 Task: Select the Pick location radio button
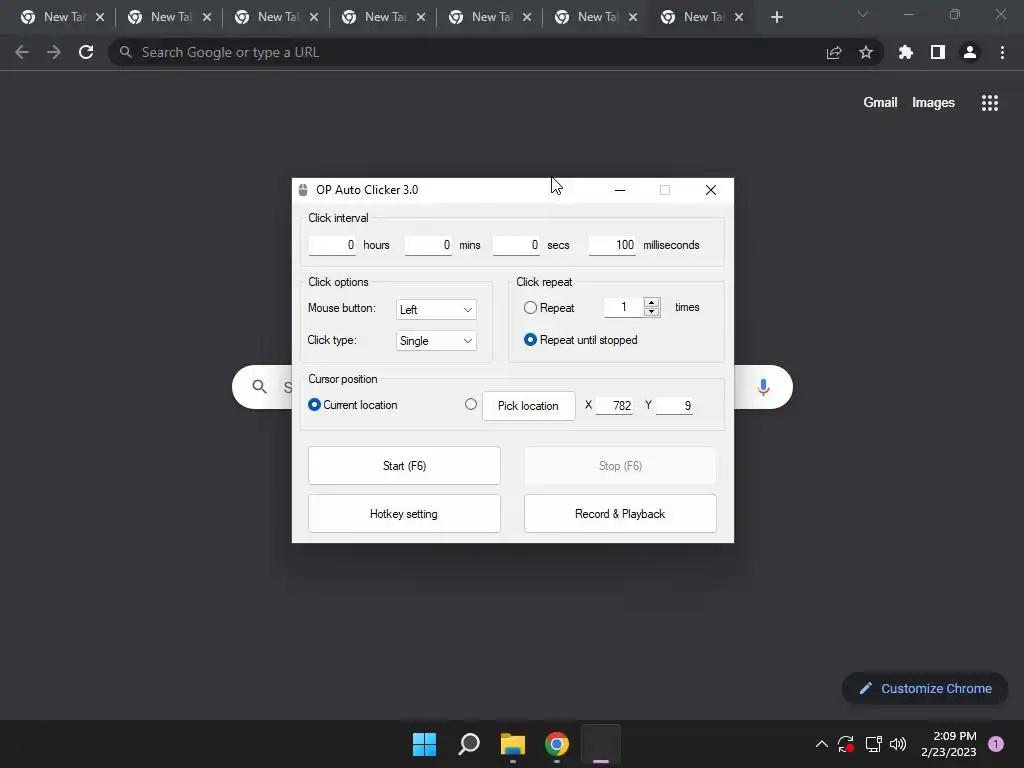pyautogui.click(x=471, y=404)
